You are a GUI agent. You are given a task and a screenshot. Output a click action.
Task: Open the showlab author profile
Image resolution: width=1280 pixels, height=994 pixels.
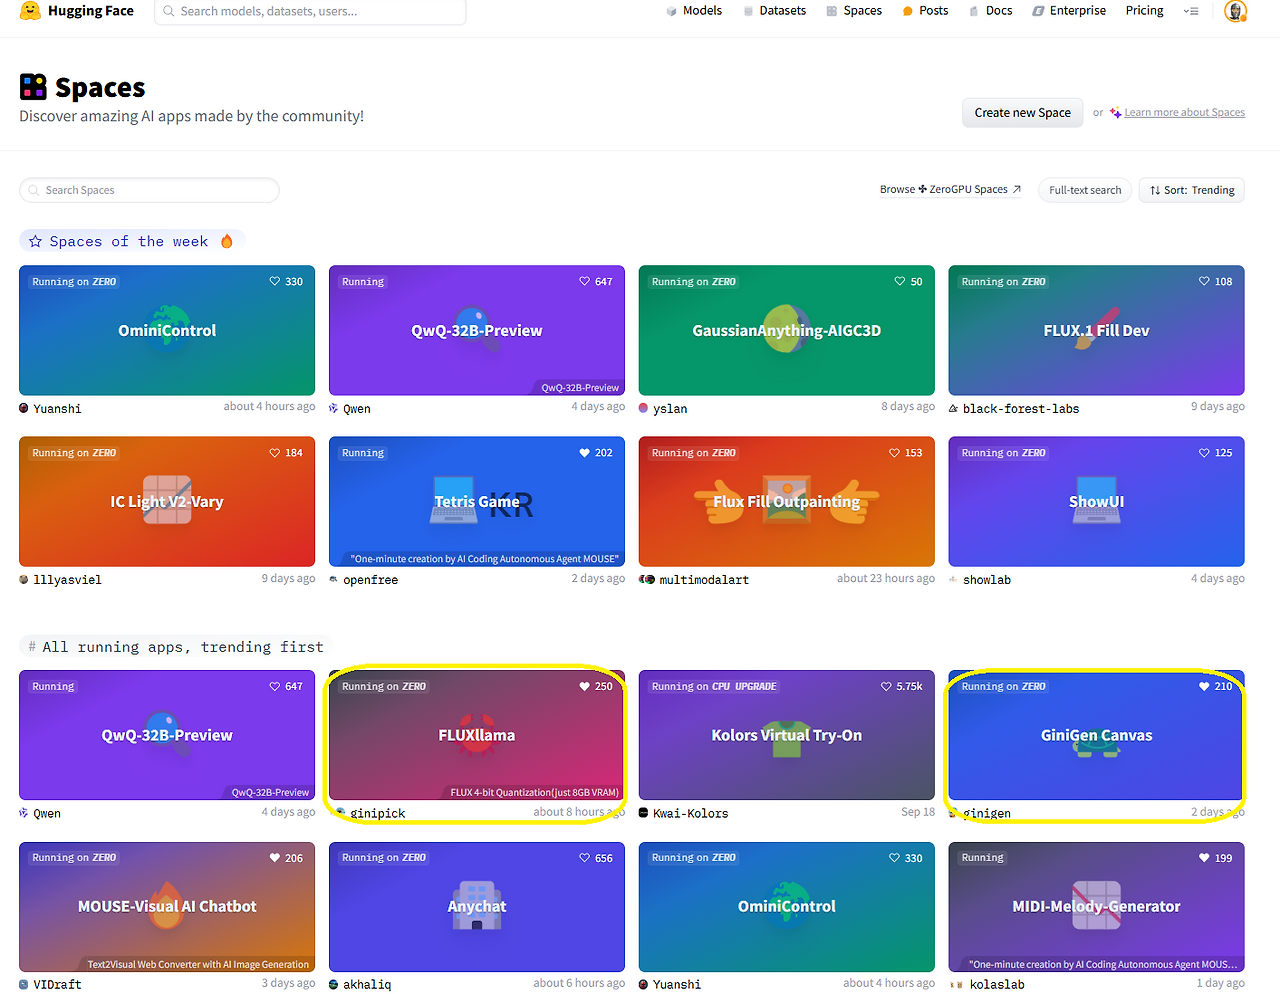tap(986, 580)
